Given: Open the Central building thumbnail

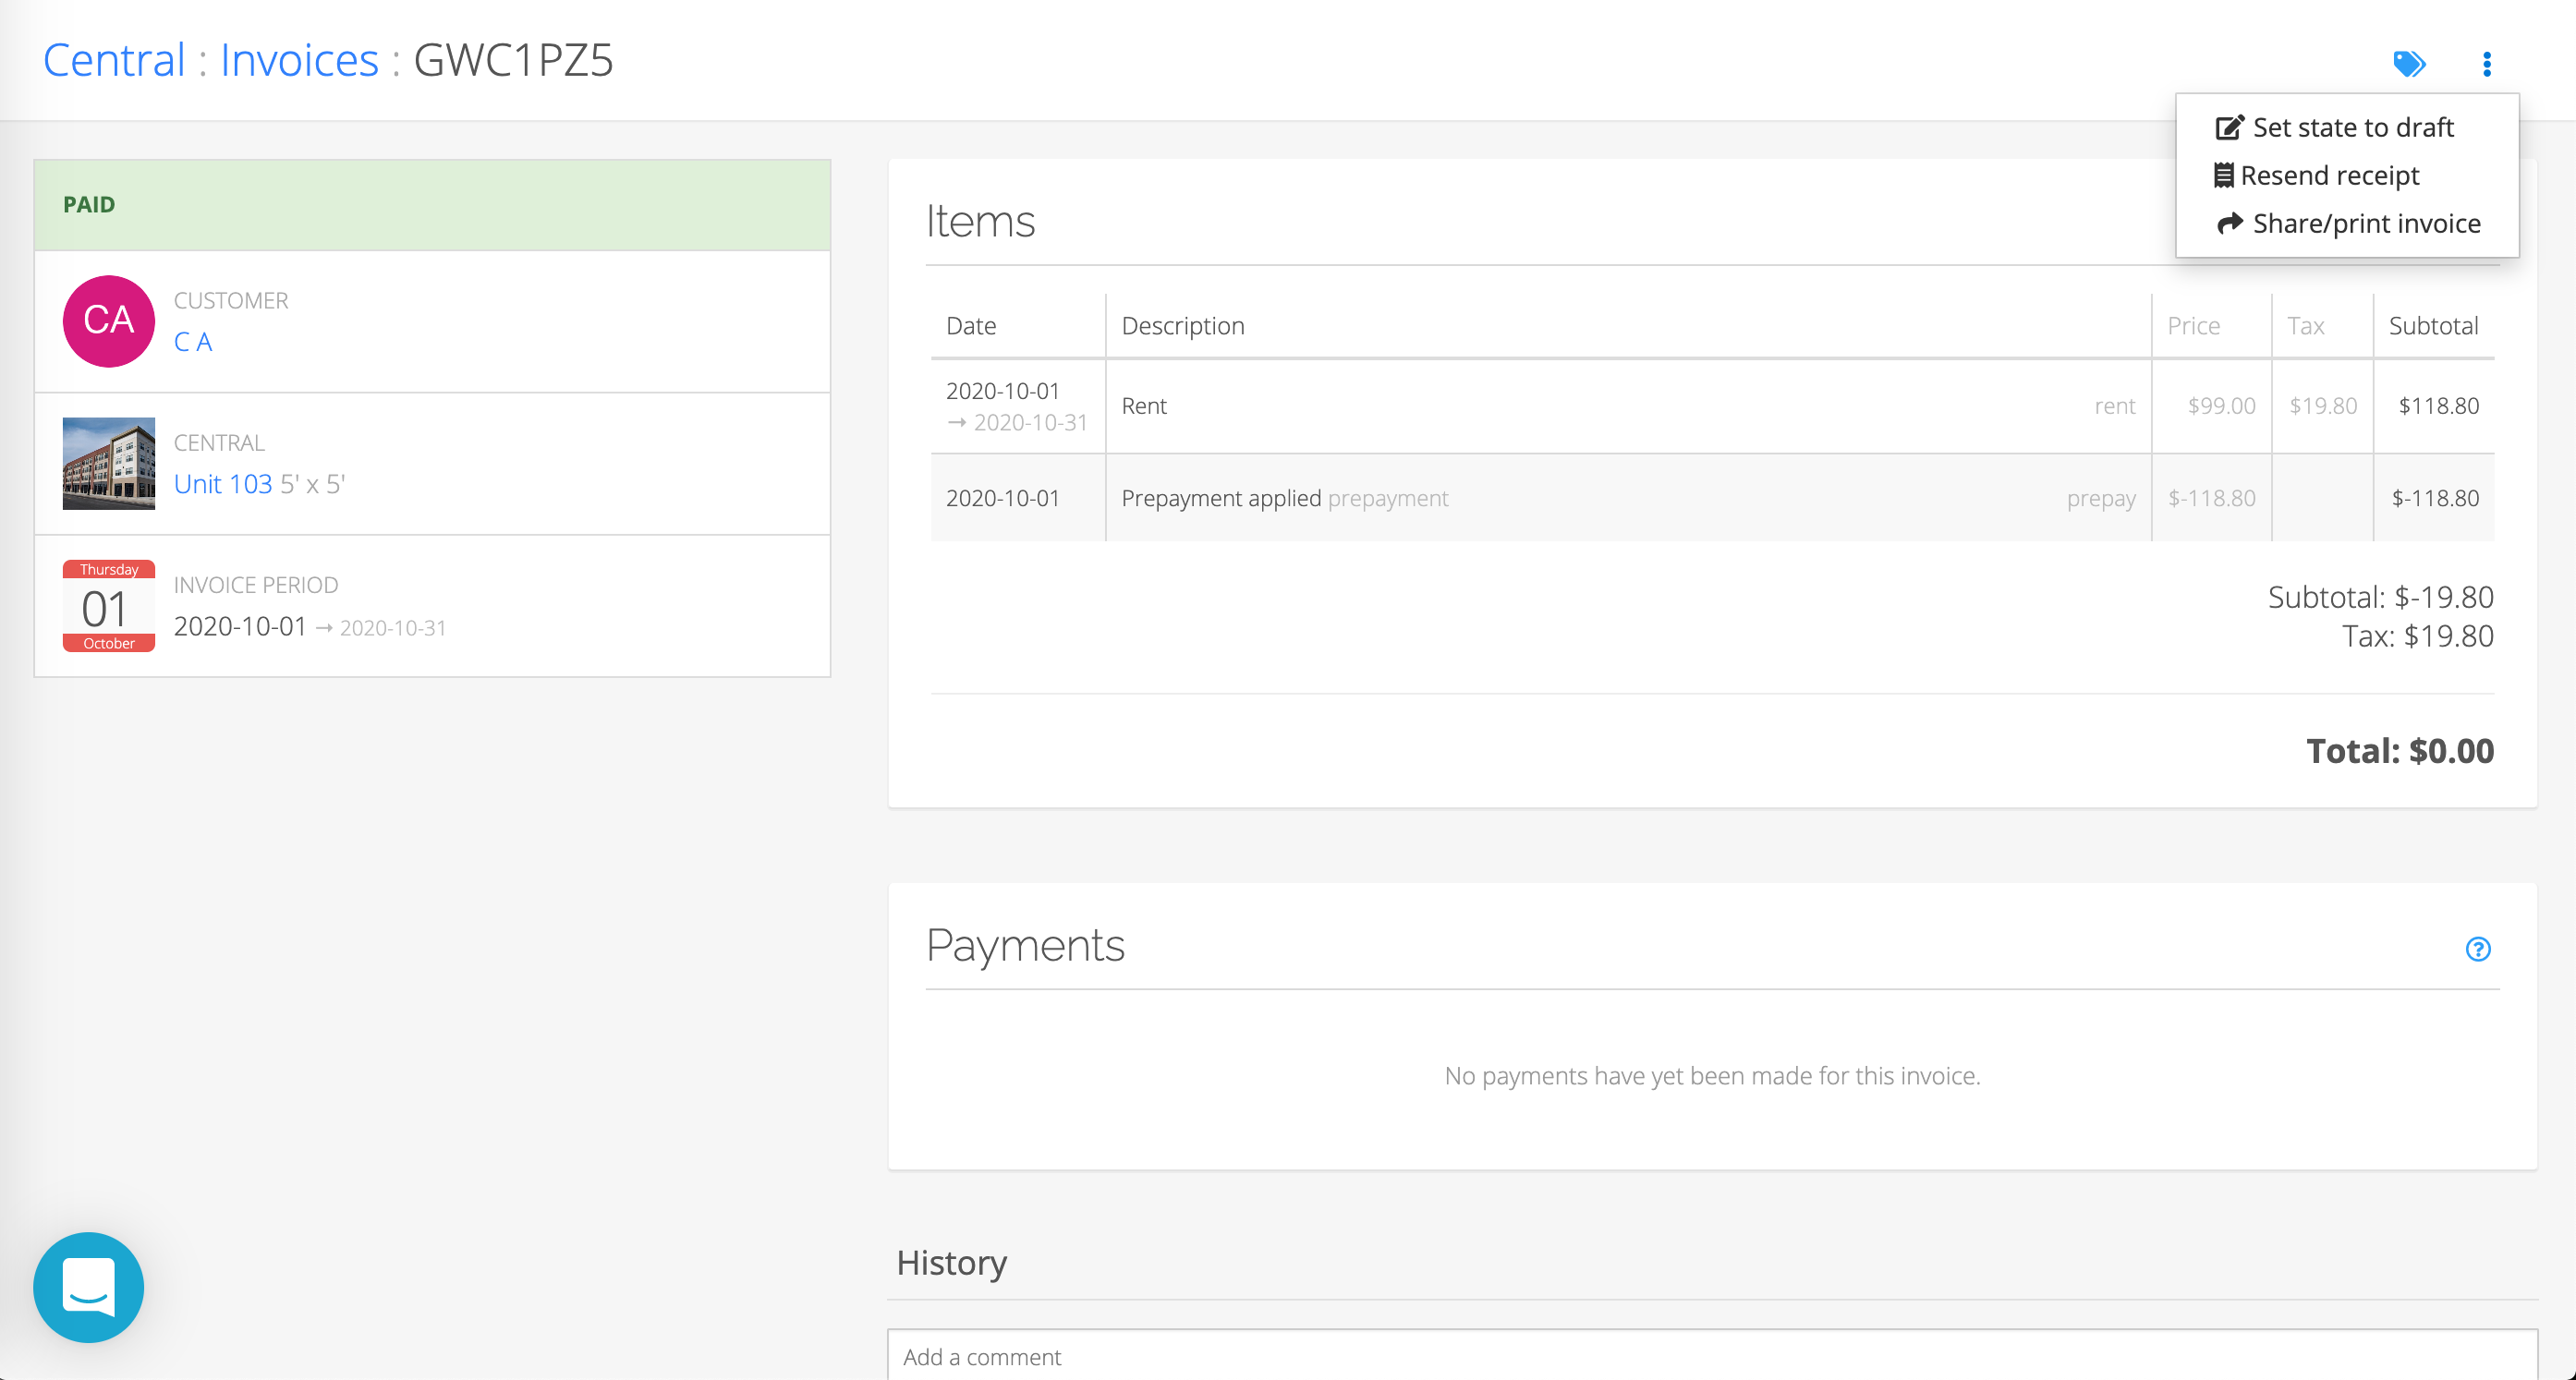Looking at the screenshot, I should coord(108,463).
